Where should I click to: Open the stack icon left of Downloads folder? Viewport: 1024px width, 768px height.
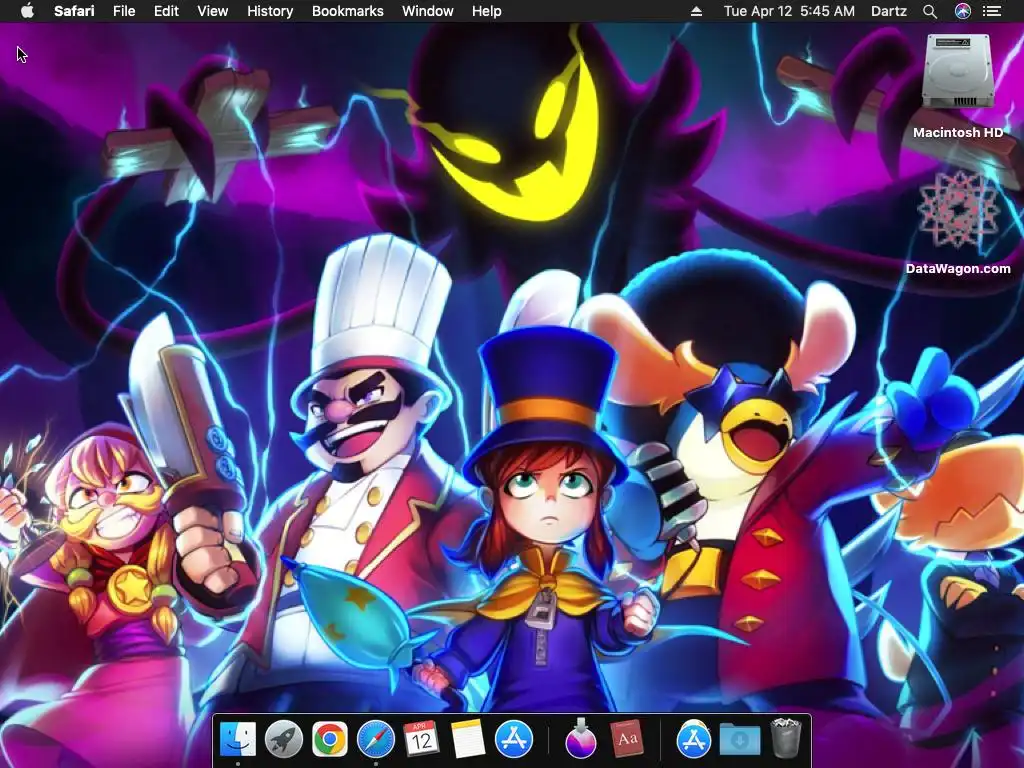tap(694, 739)
